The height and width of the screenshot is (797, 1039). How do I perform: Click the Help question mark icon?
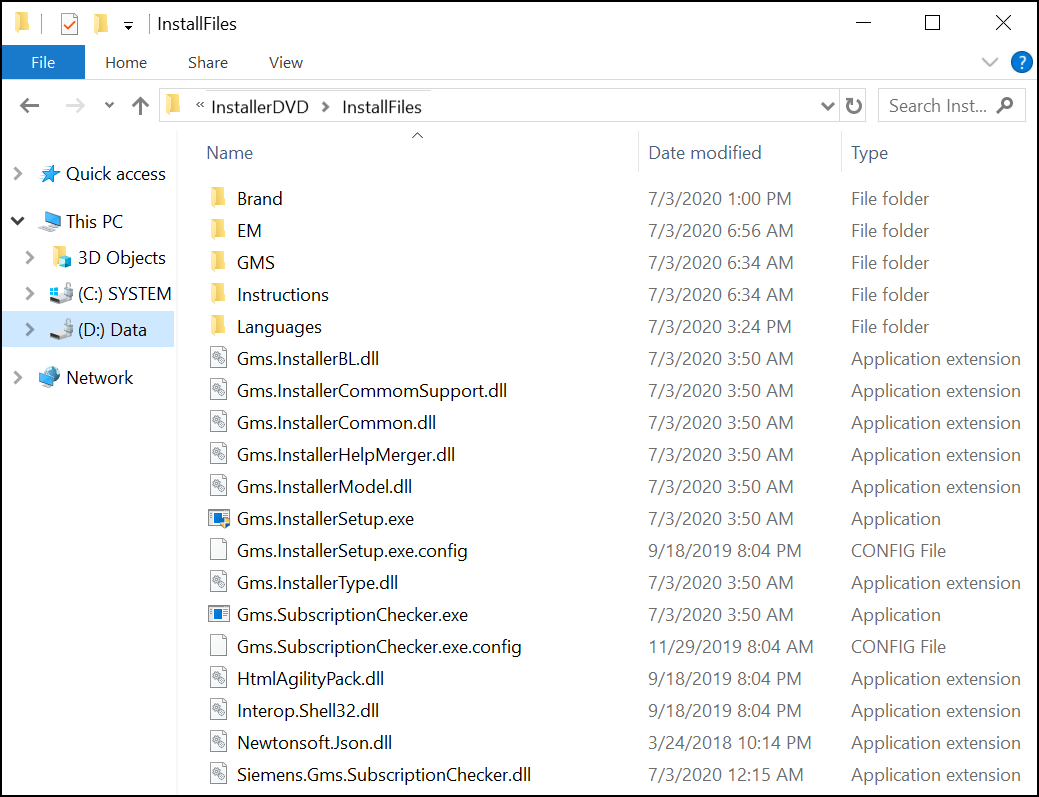coord(1021,62)
